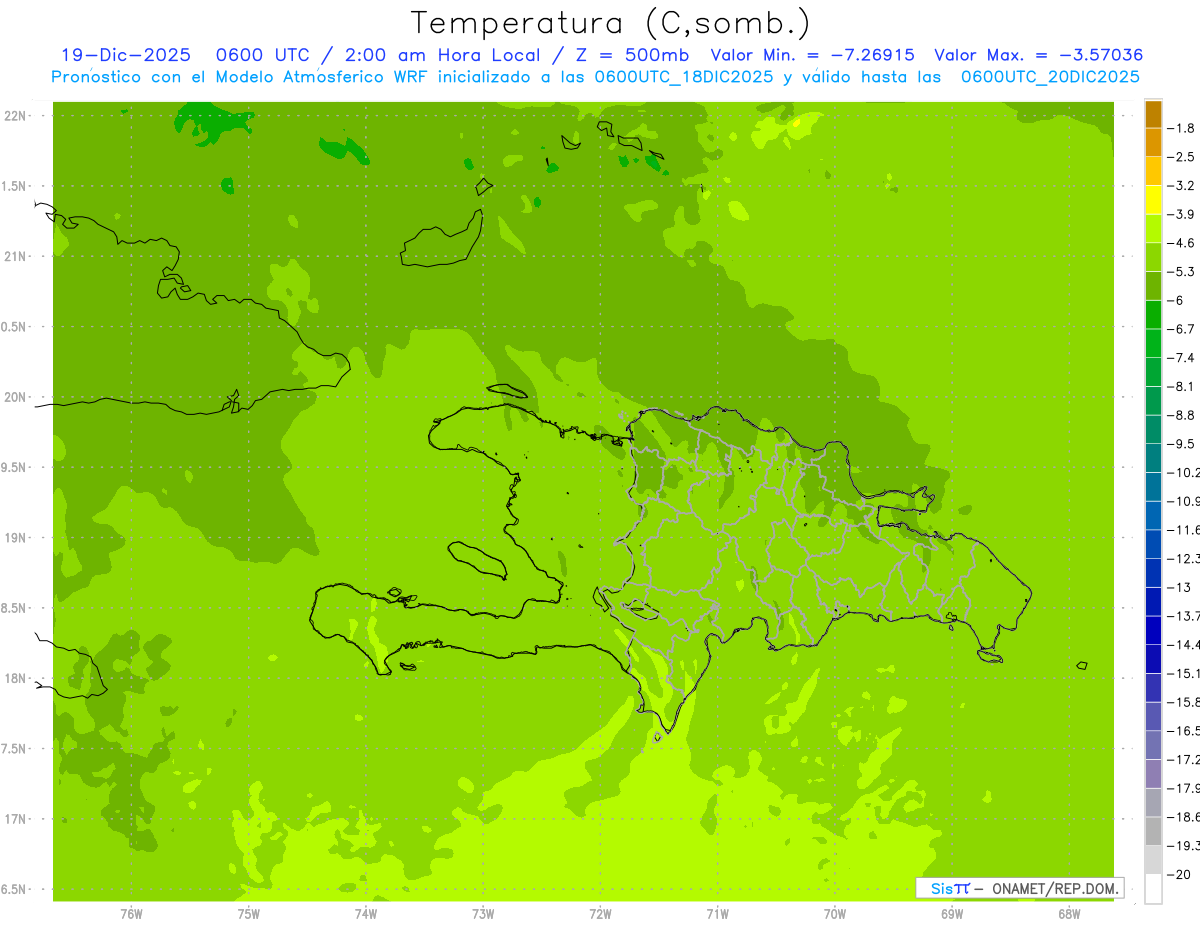Click the "ONAMET/REP.DOM." credit label
This screenshot has height=927, width=1200.
(1055, 888)
